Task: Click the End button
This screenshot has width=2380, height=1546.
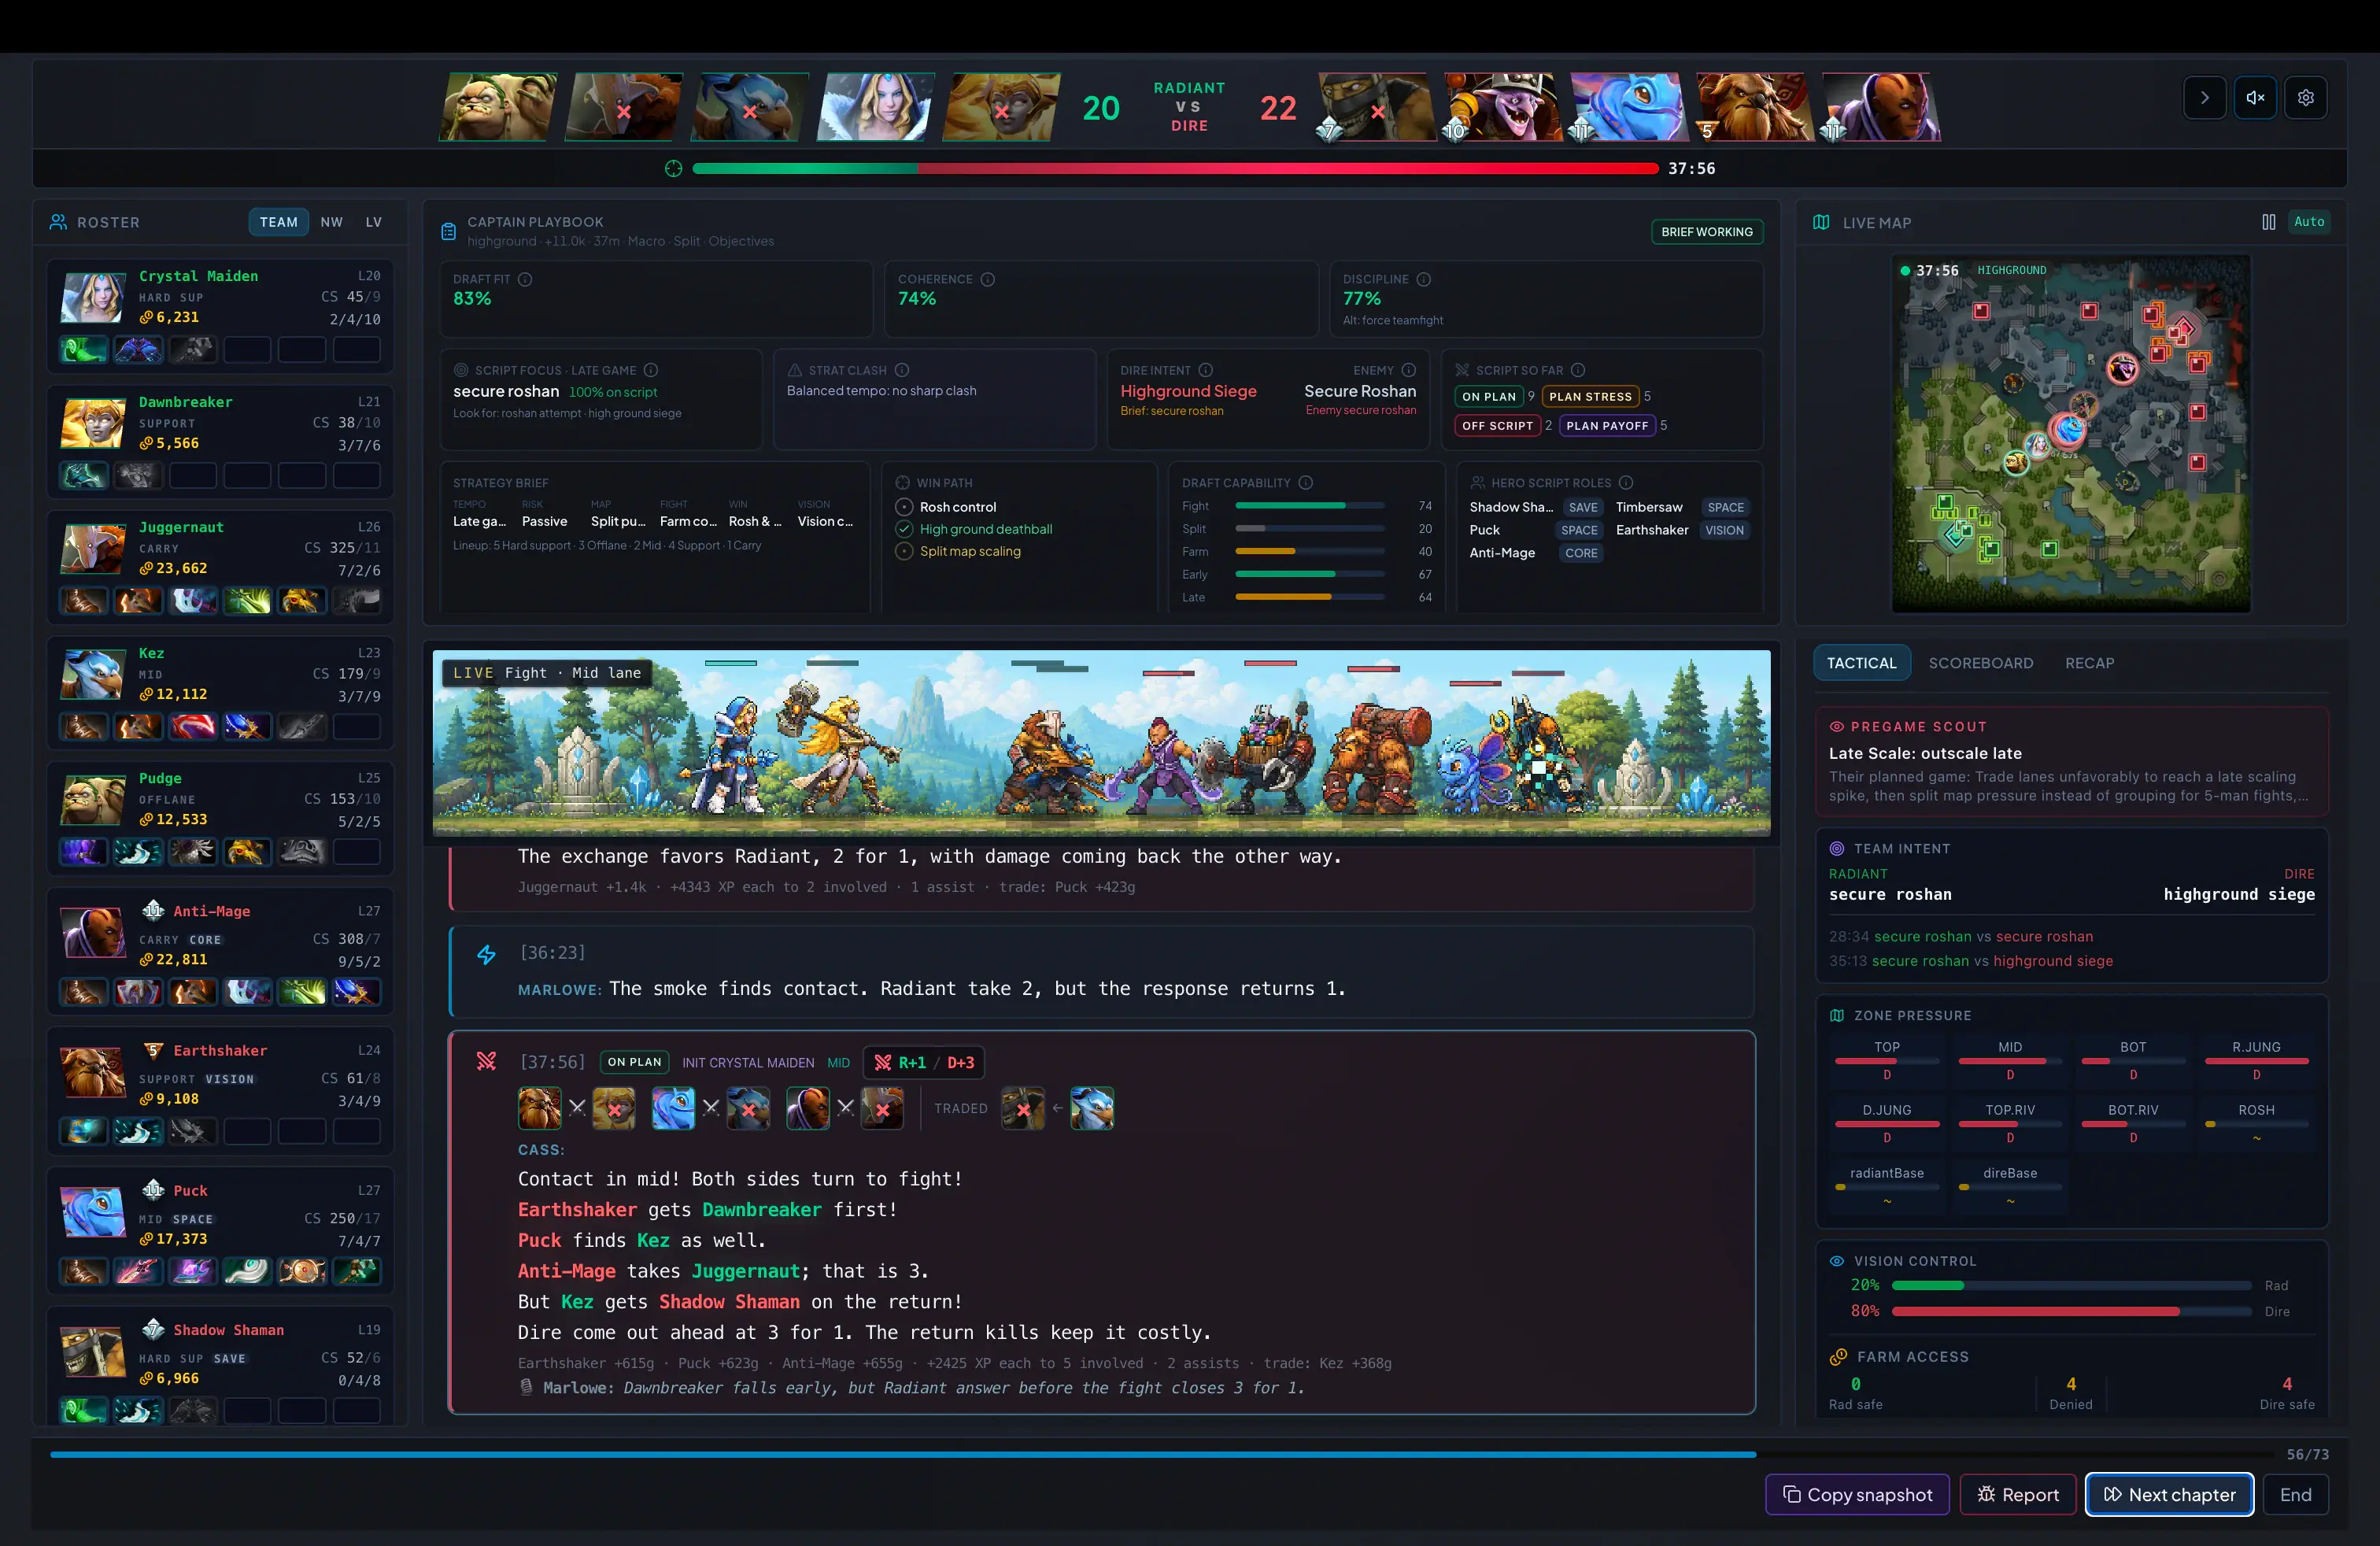Action: click(x=2295, y=1495)
